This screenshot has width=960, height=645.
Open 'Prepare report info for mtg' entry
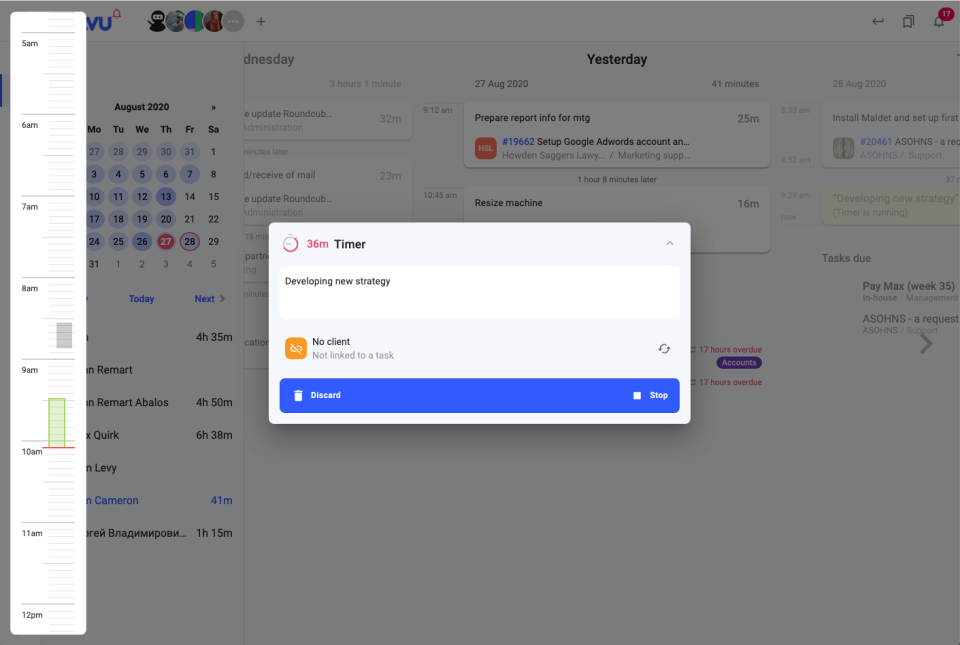point(617,134)
